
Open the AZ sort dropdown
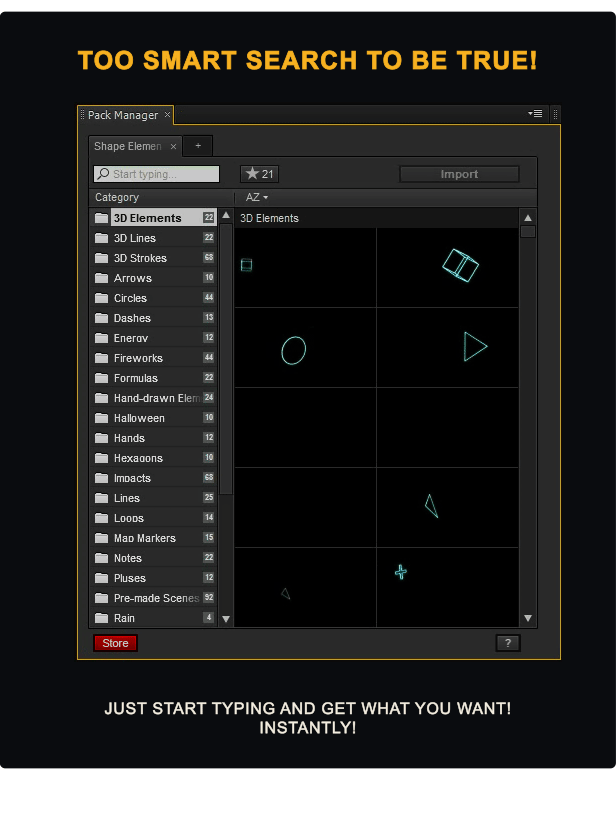257,197
